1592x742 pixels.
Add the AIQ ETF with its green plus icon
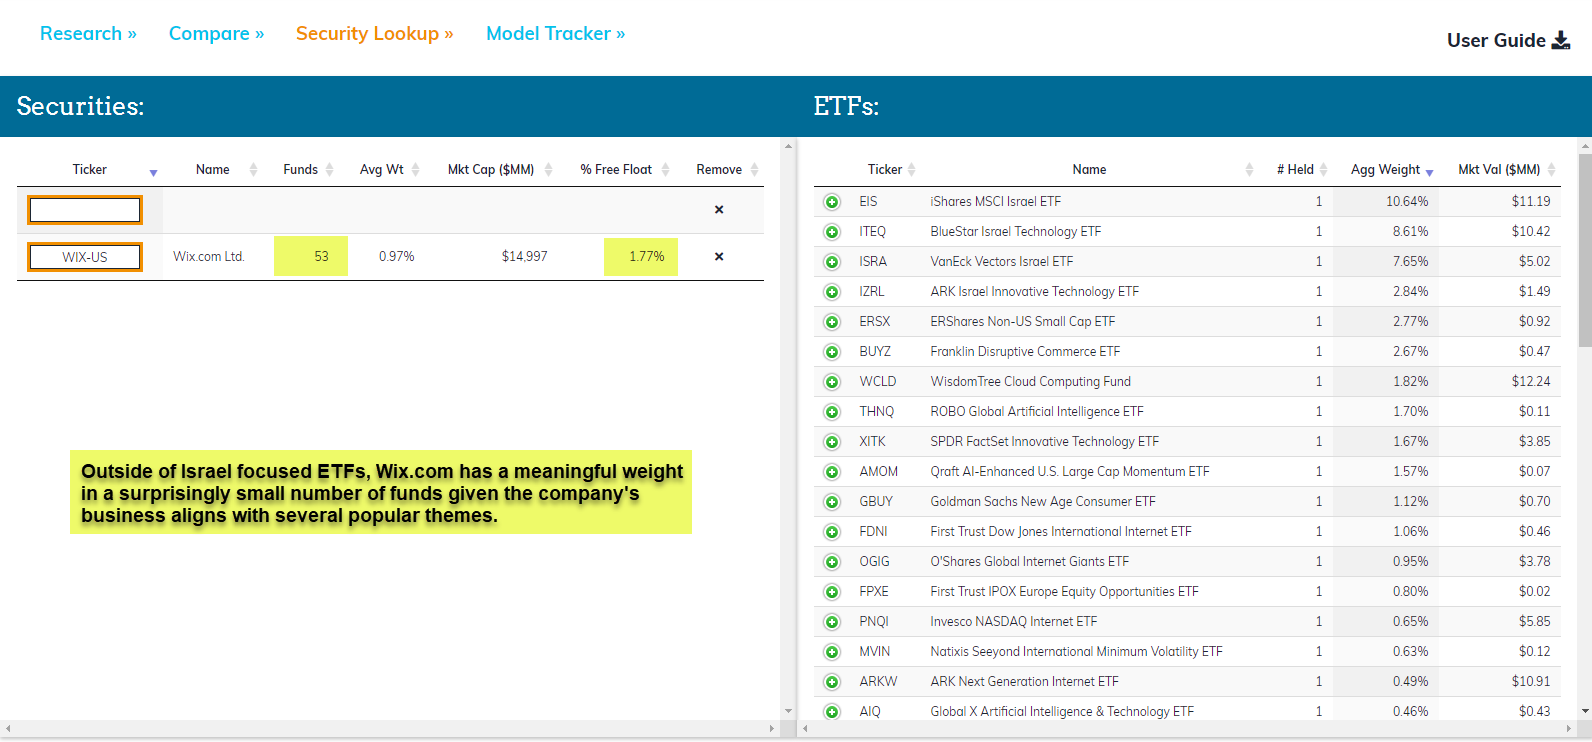coord(832,712)
